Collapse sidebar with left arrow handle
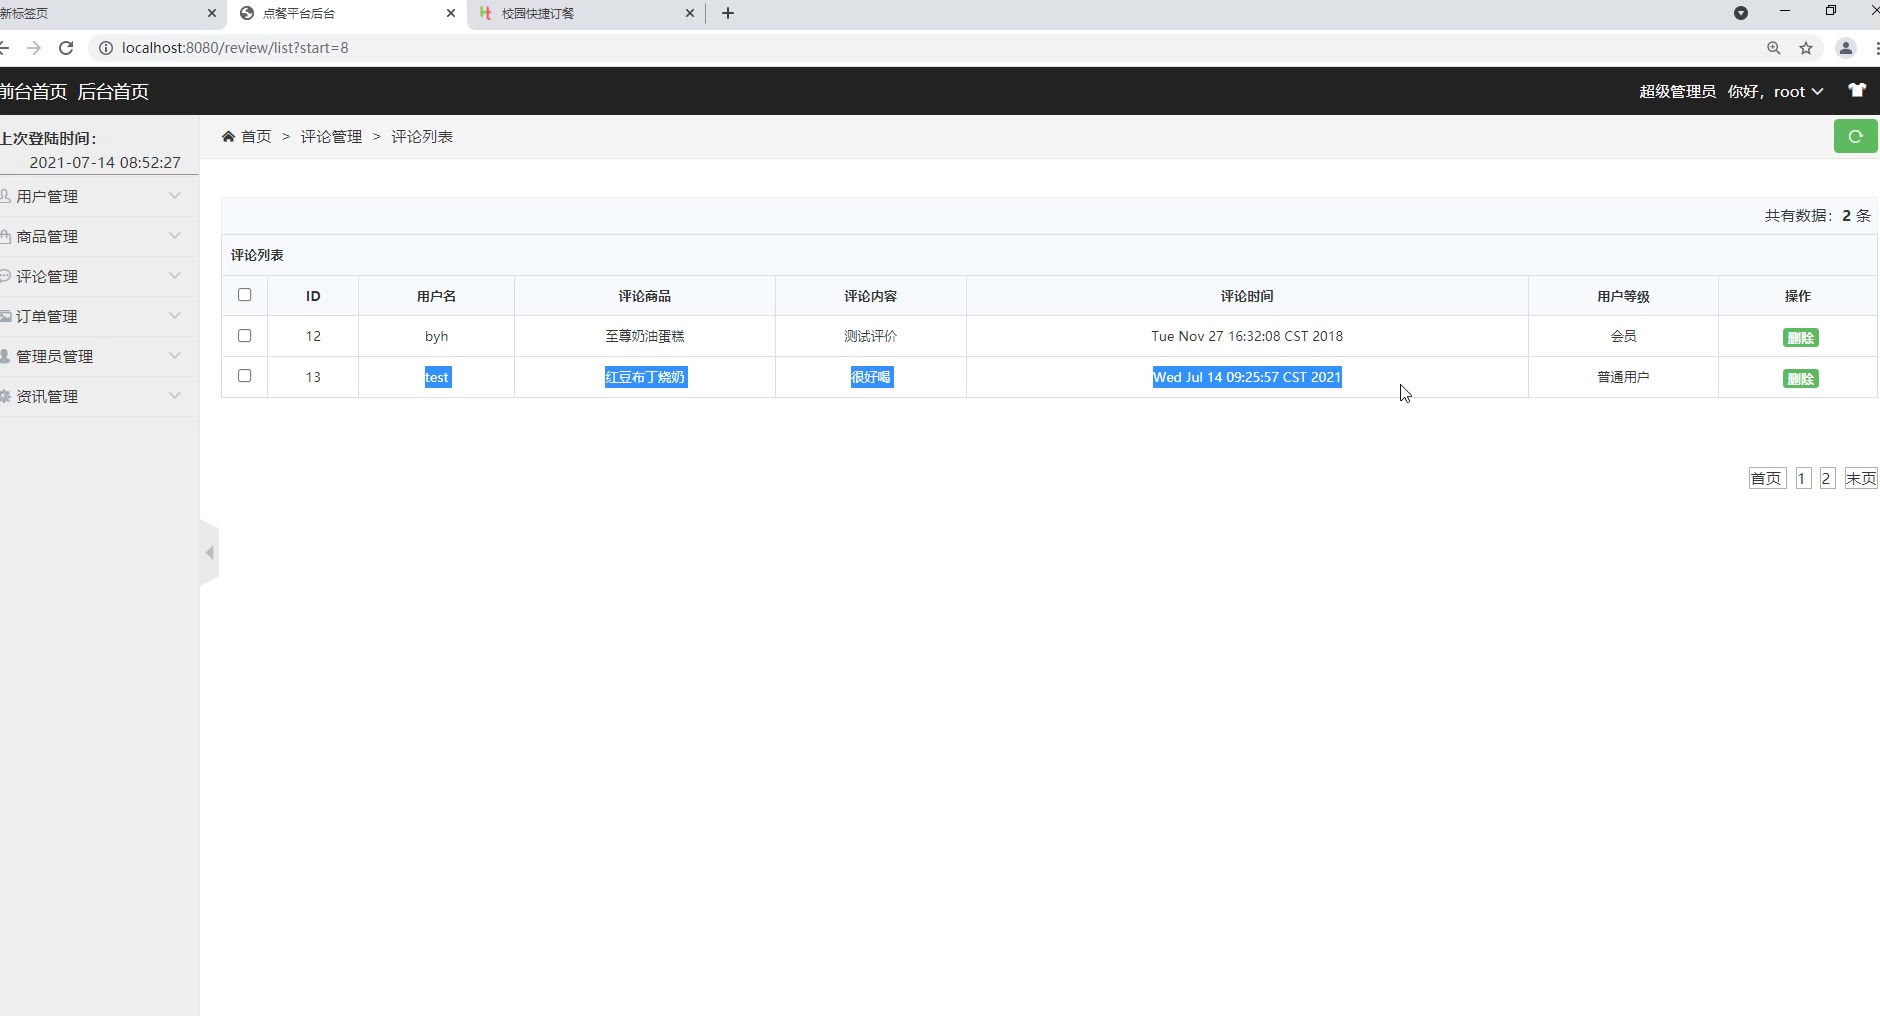This screenshot has height=1016, width=1880. coord(209,552)
